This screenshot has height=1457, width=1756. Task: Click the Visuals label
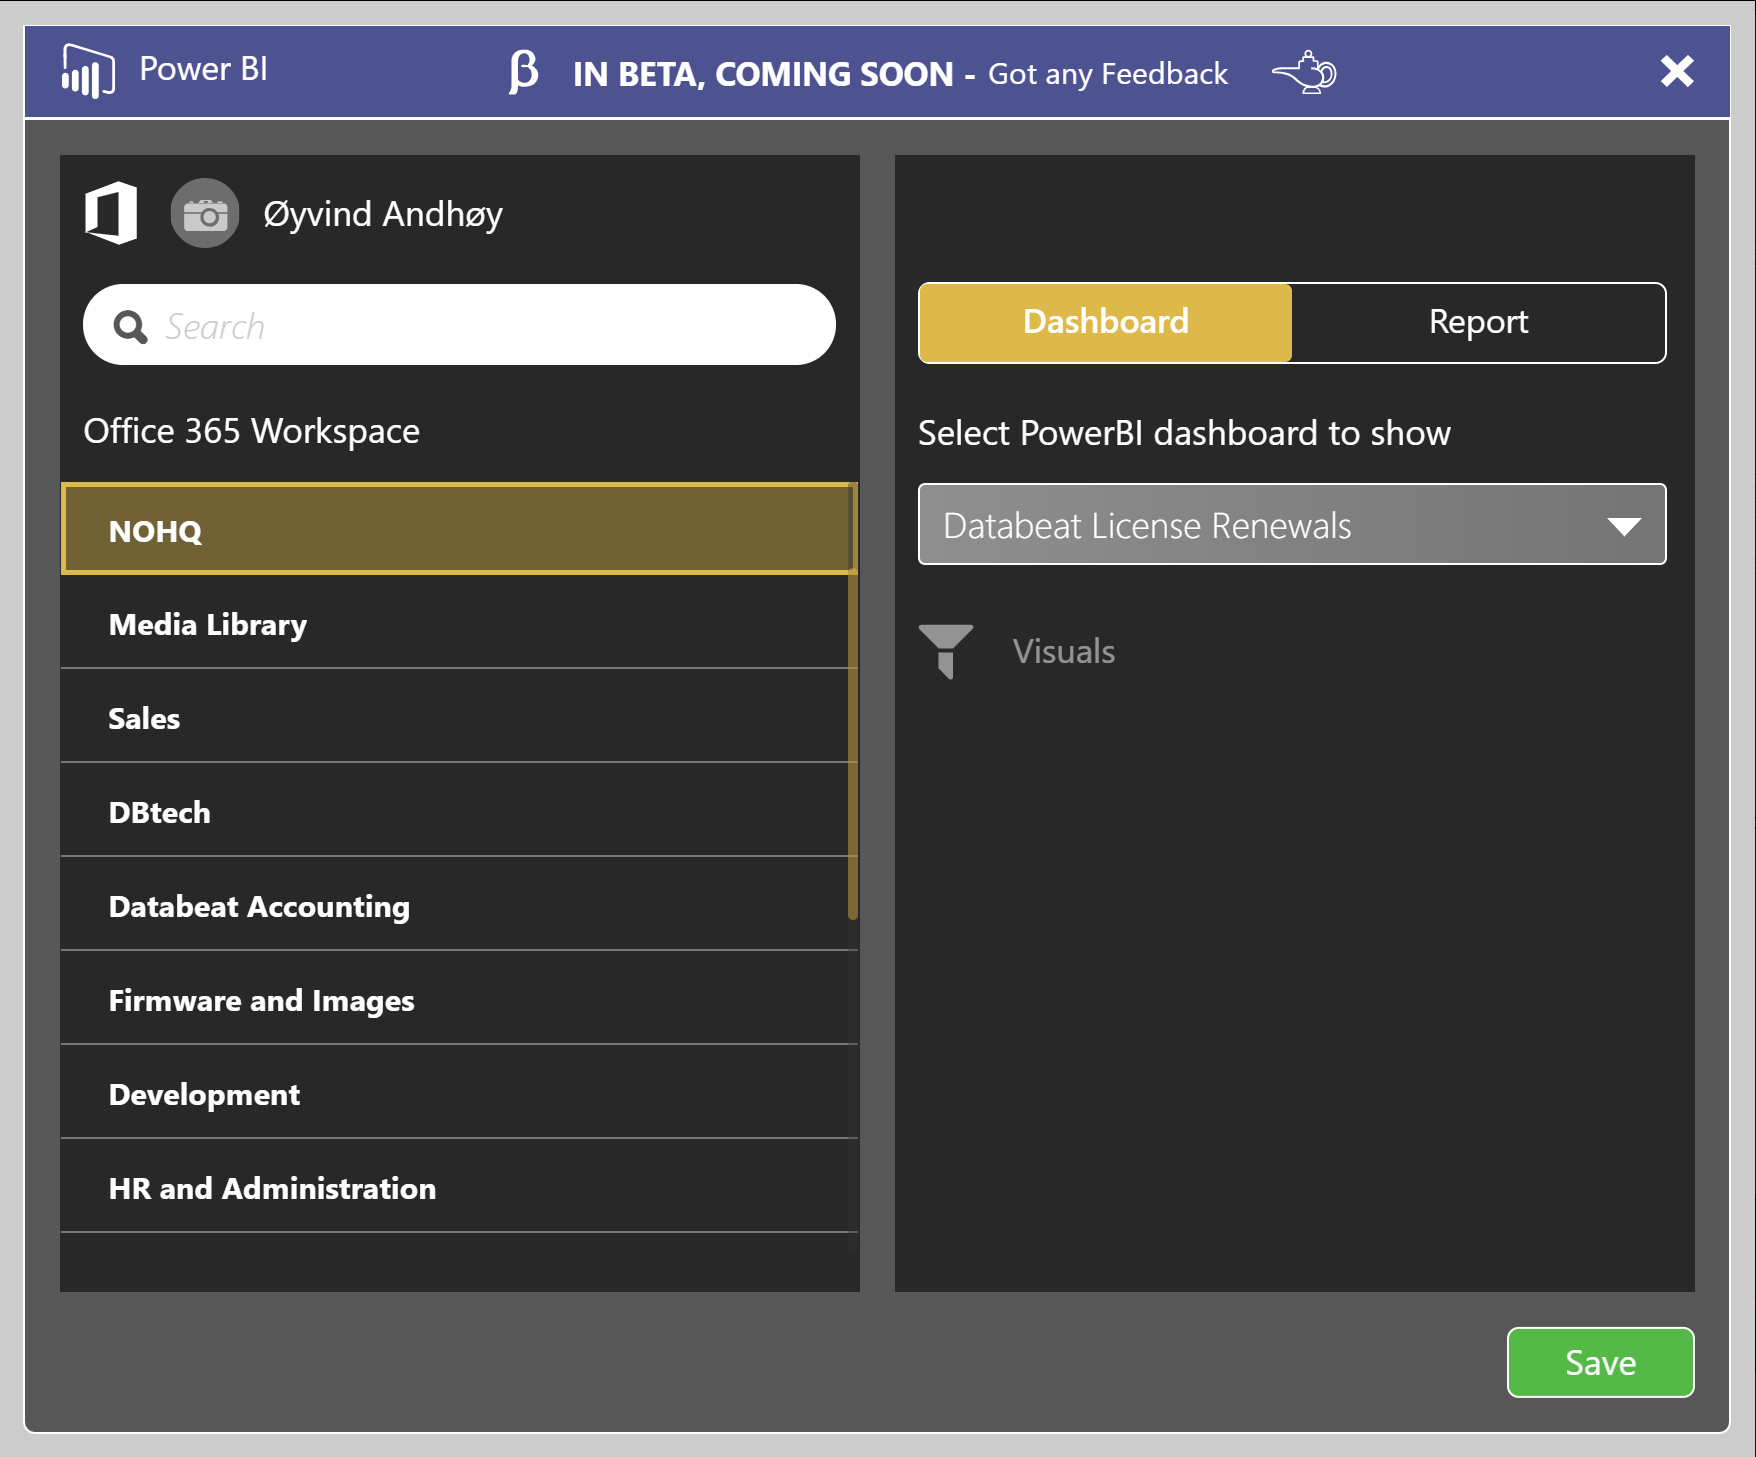click(x=1064, y=652)
